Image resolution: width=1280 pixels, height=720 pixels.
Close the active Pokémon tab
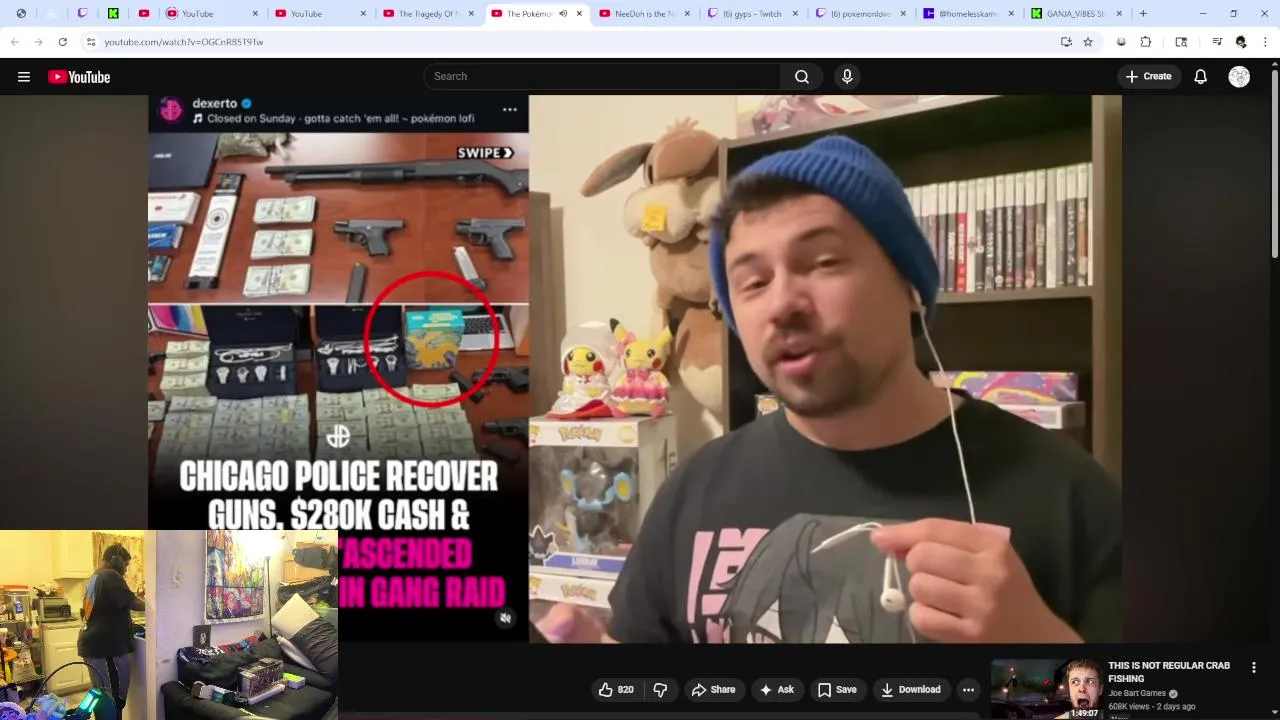(579, 14)
